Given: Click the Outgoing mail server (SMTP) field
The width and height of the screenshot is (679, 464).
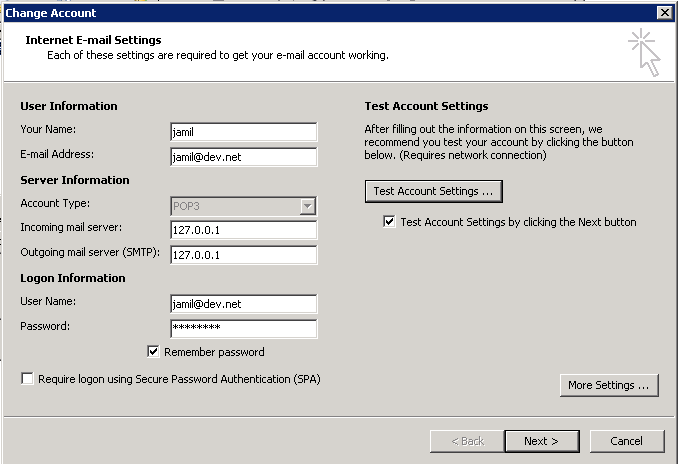Looking at the screenshot, I should pos(243,255).
